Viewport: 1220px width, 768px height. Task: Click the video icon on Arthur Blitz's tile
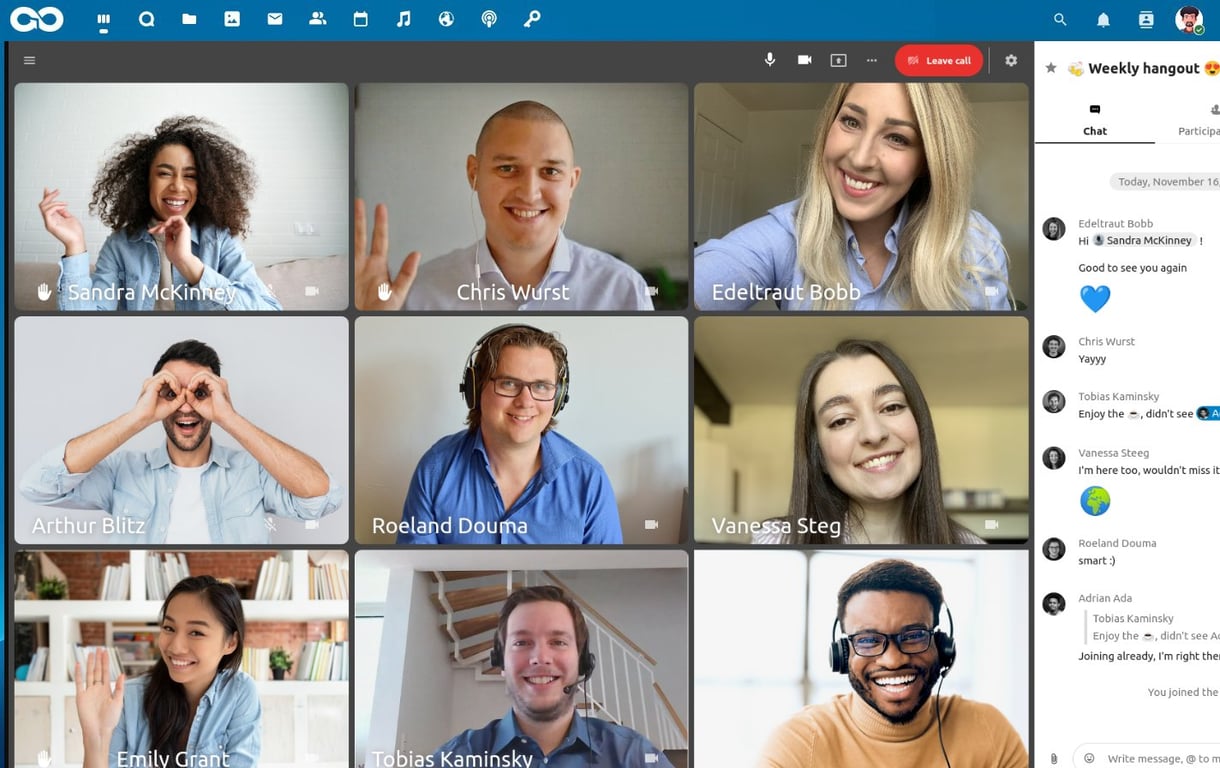[x=312, y=524]
